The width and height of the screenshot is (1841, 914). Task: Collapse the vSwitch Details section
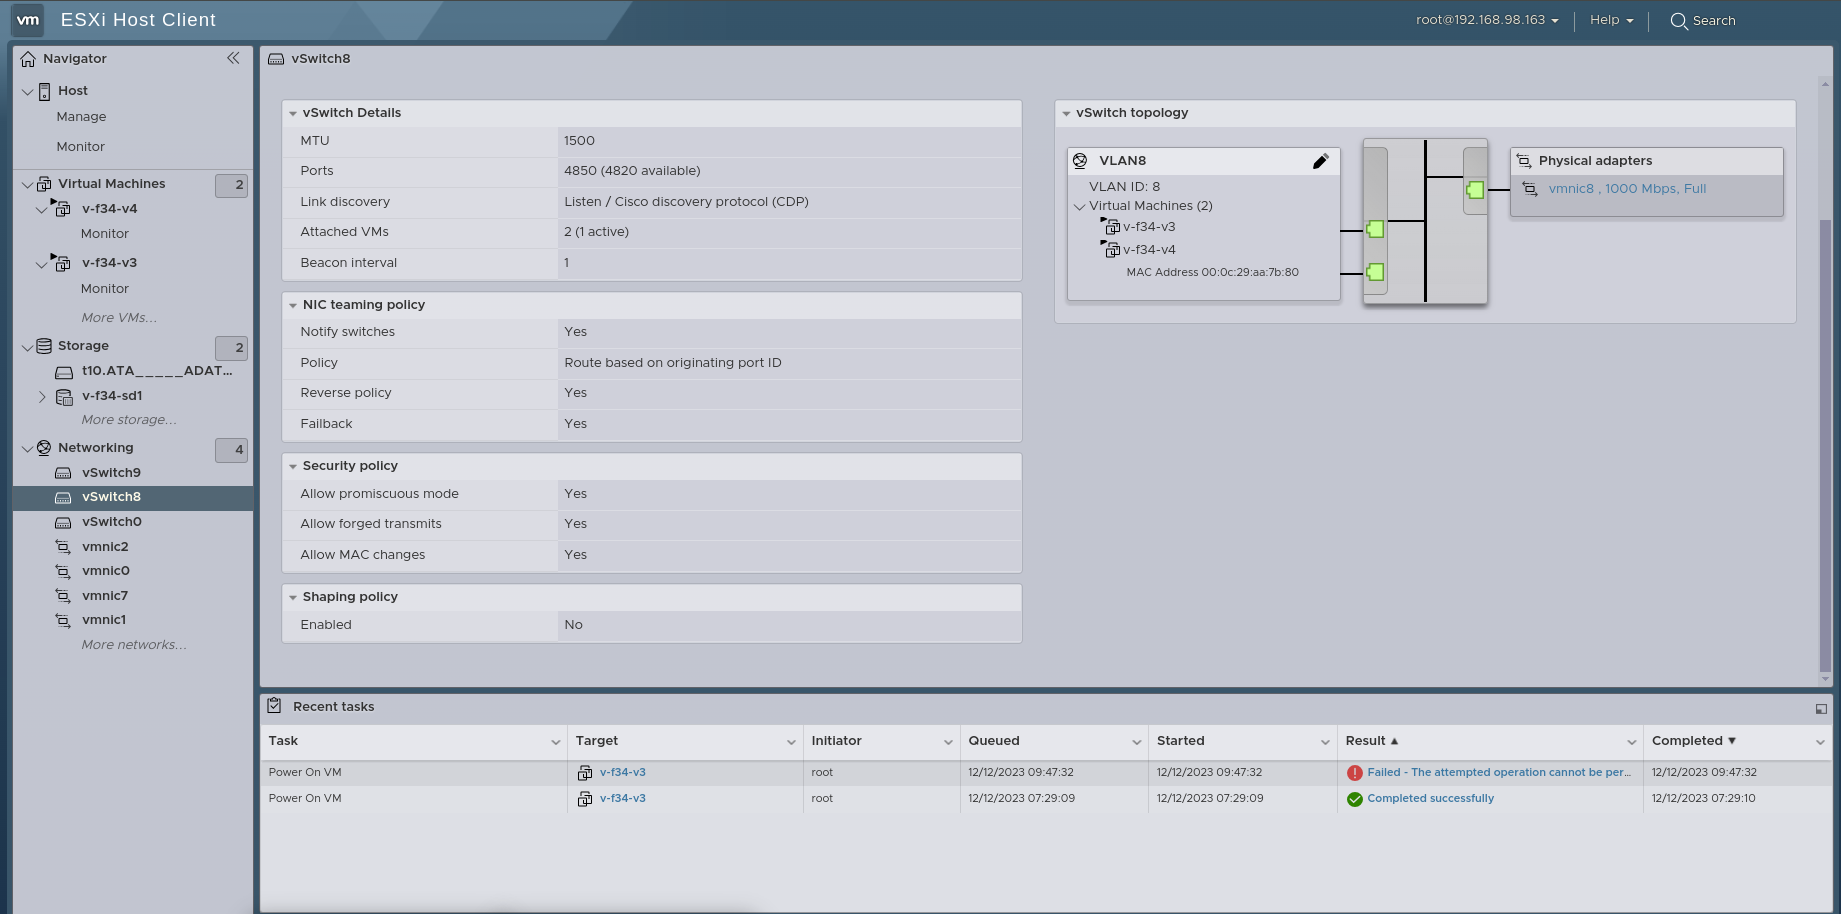(293, 114)
